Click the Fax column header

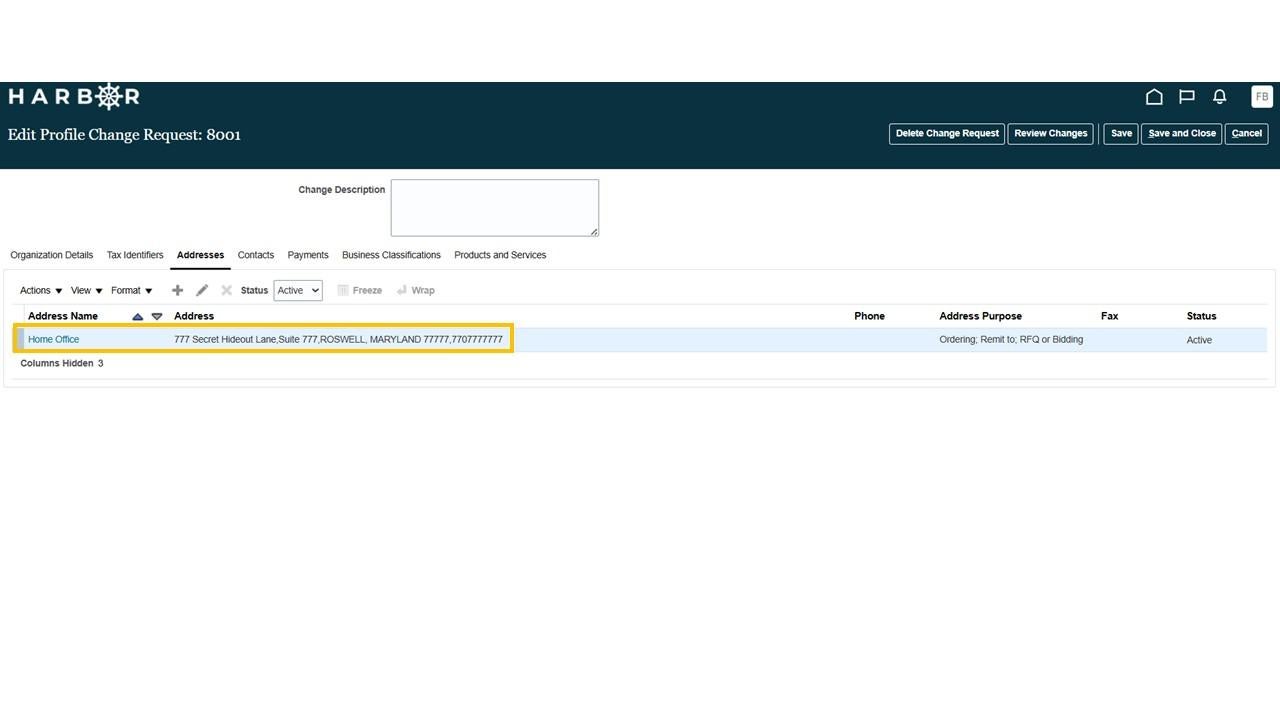tap(1109, 316)
